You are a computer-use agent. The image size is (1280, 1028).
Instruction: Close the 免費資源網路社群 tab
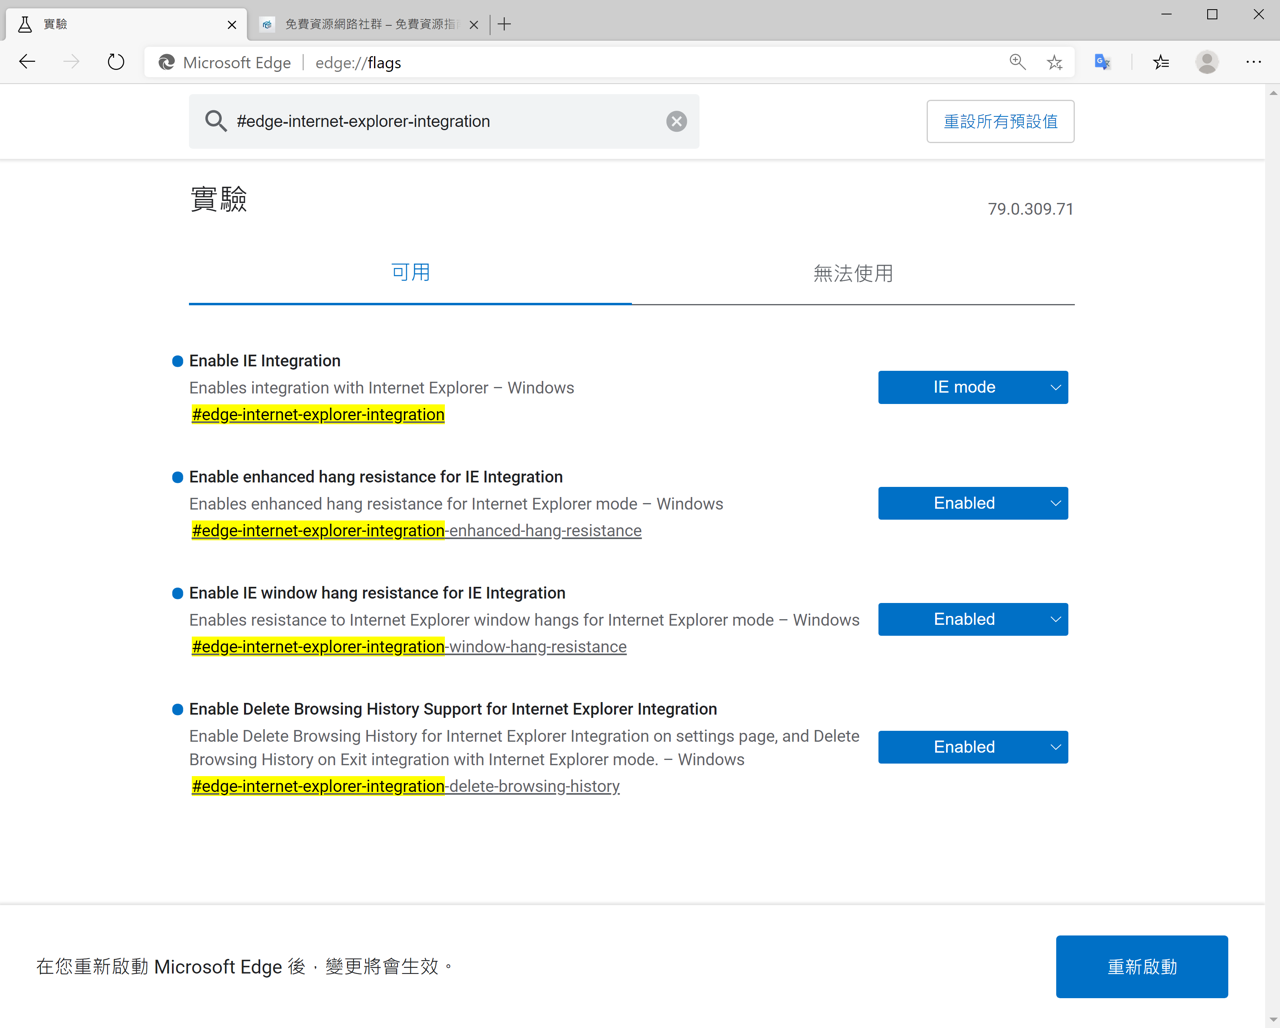click(474, 24)
